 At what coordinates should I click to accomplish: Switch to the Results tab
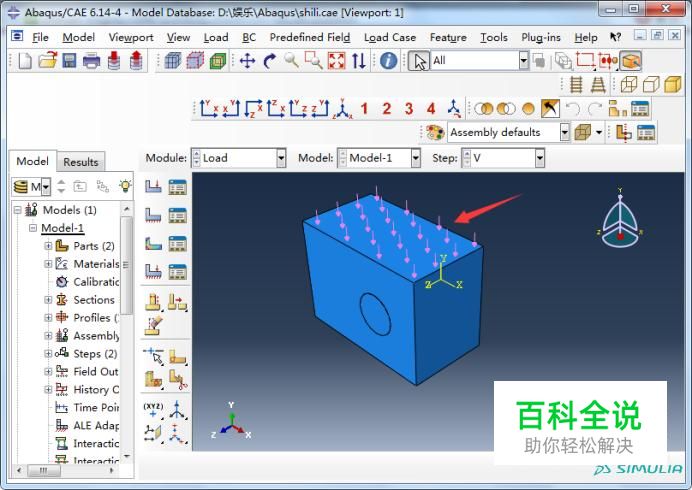(x=81, y=162)
